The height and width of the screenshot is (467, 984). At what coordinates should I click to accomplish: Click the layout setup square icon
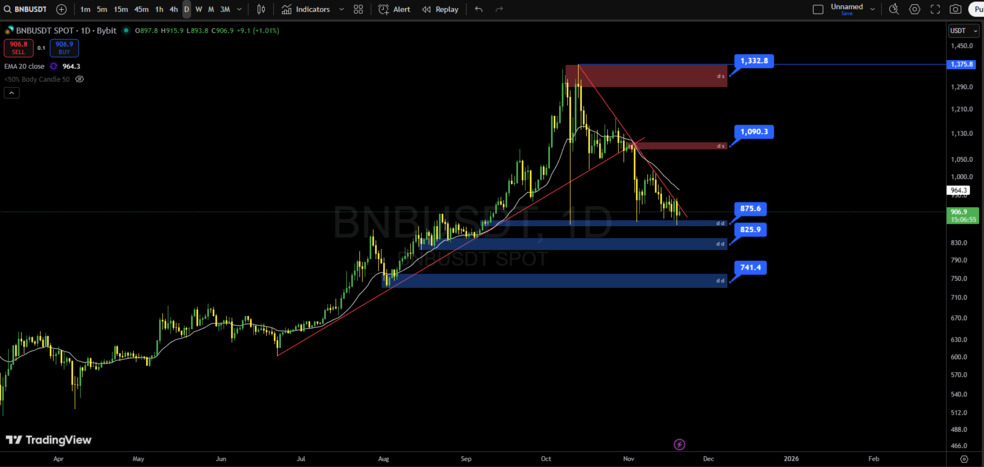(x=818, y=9)
